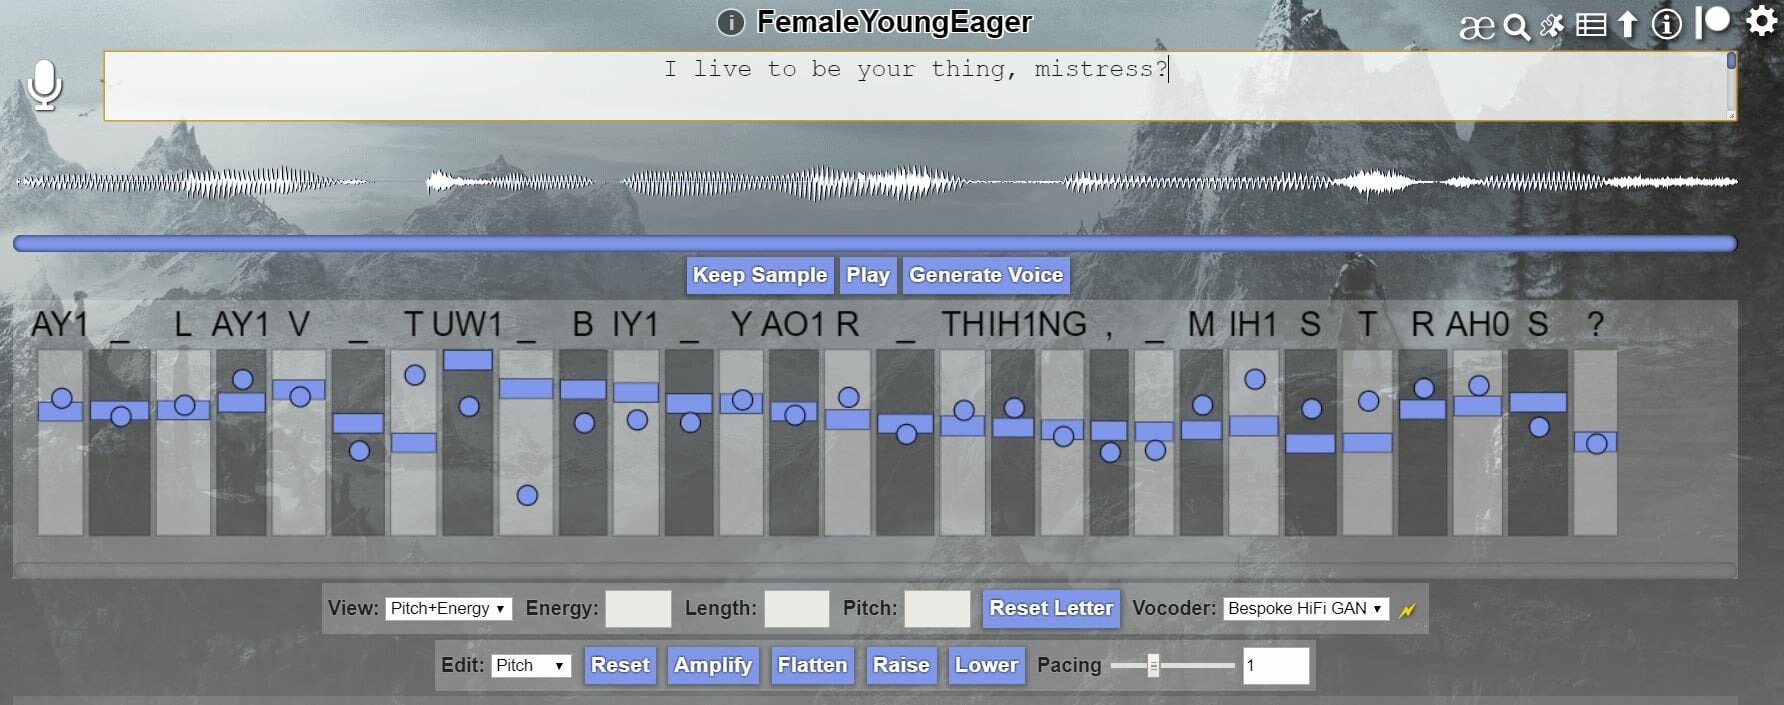
Task: Click the IY1 phoneme label
Action: tap(635, 324)
